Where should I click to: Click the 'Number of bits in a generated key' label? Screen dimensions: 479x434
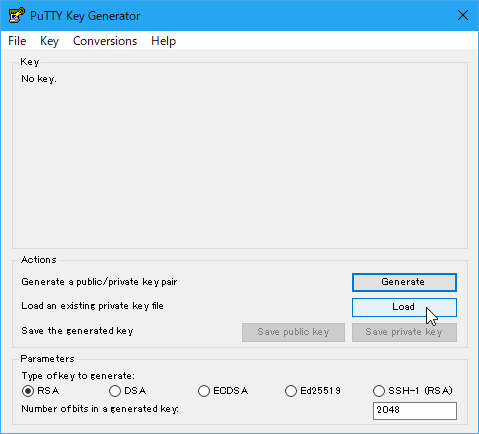point(100,409)
